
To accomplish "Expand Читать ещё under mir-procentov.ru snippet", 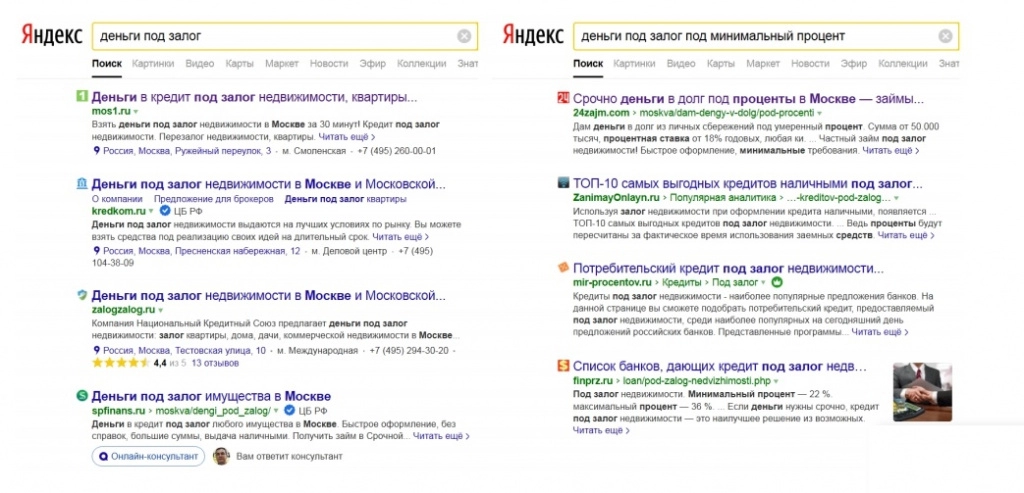I will (x=880, y=332).
